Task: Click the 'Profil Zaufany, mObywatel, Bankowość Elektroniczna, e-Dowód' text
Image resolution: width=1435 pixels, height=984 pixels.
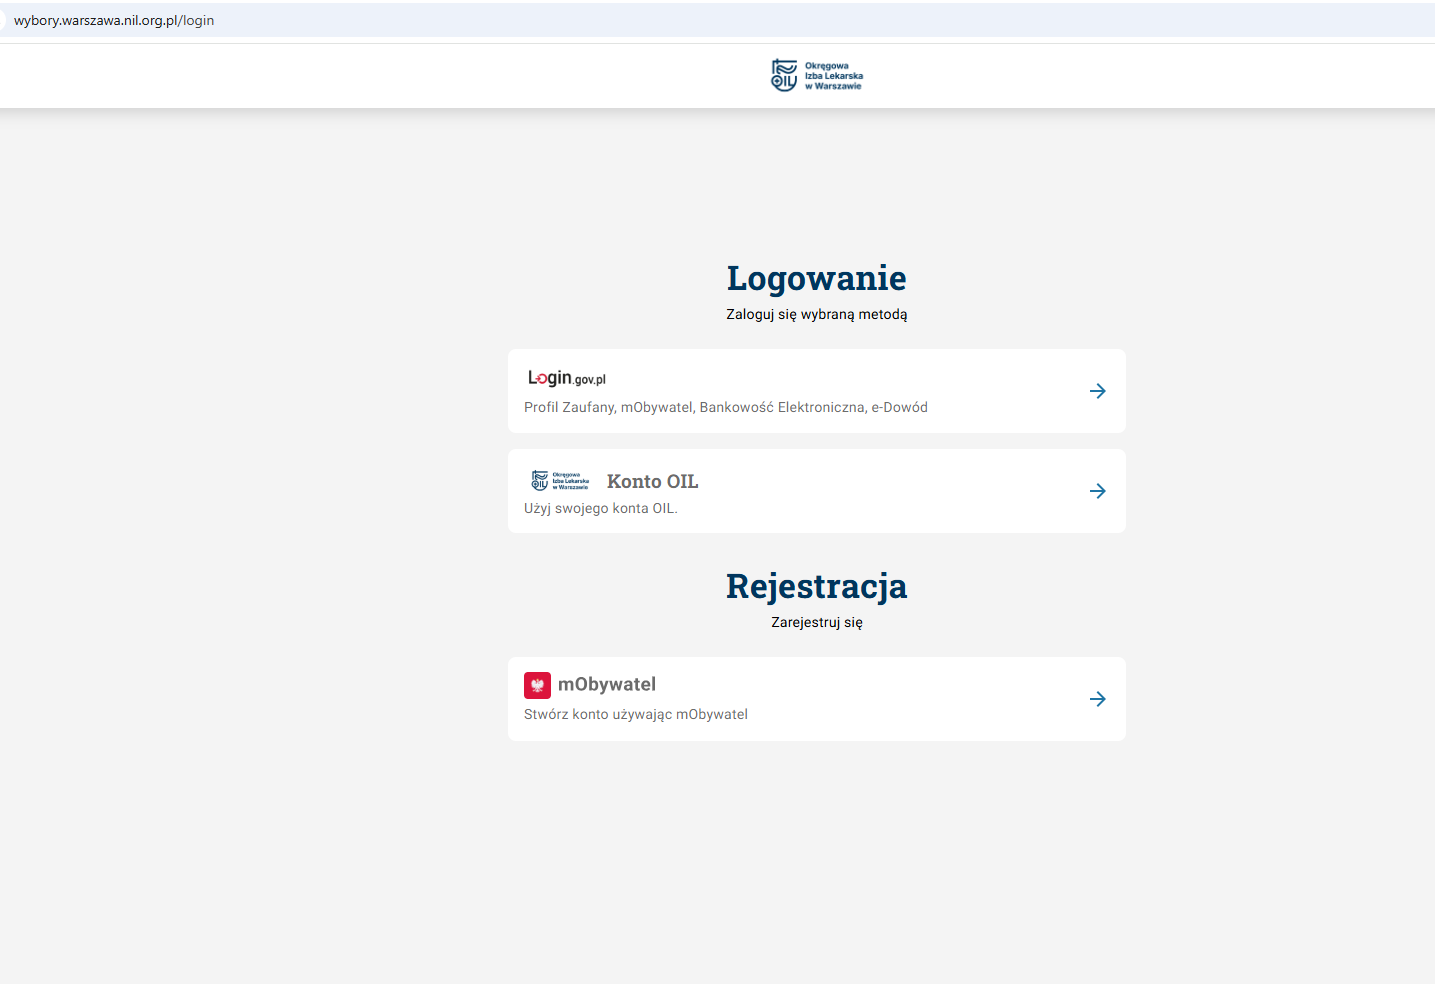Action: [726, 407]
